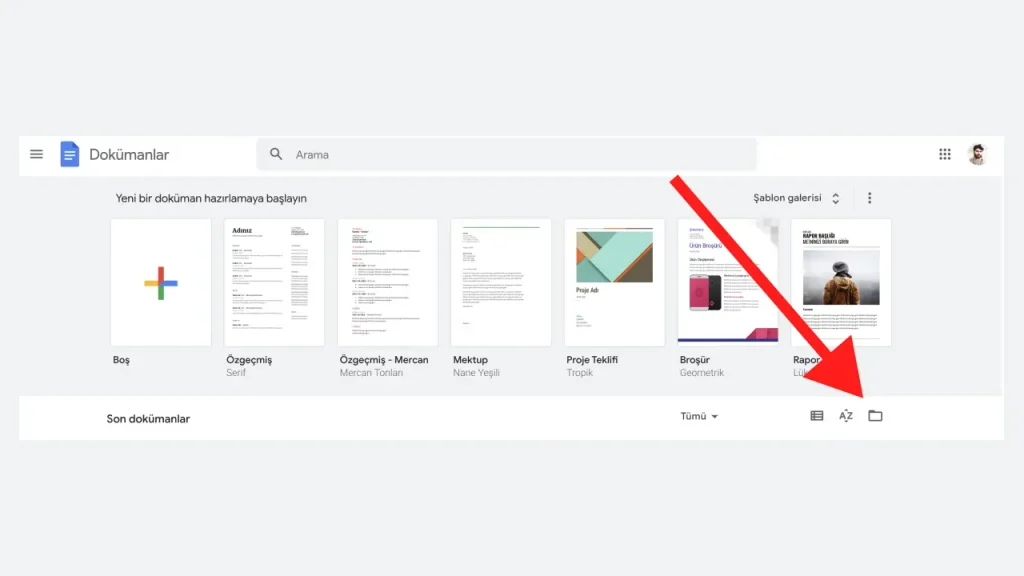Open the hamburger main menu
The width and height of the screenshot is (1024, 576).
37,154
